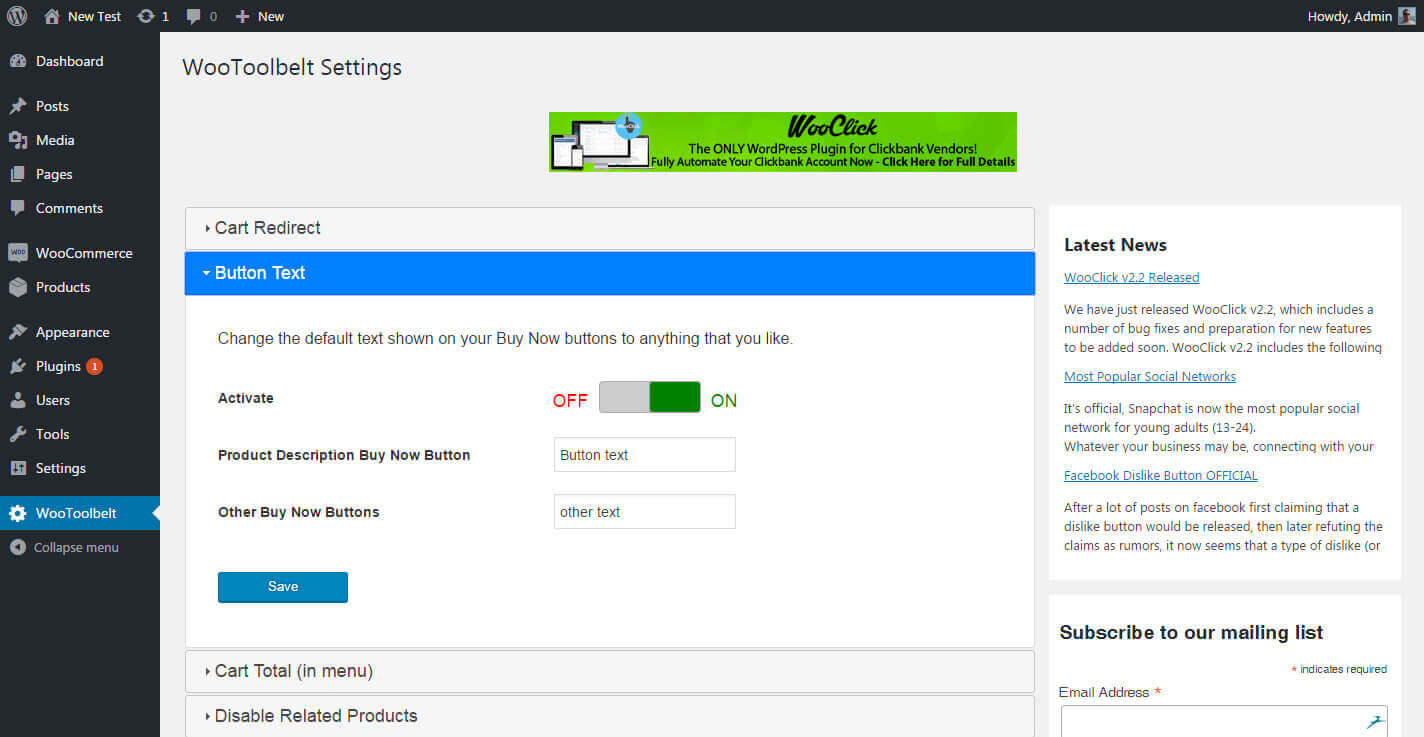The height and width of the screenshot is (737, 1424).
Task: Click the Comments bubble icon in sidebar
Action: [x=18, y=208]
